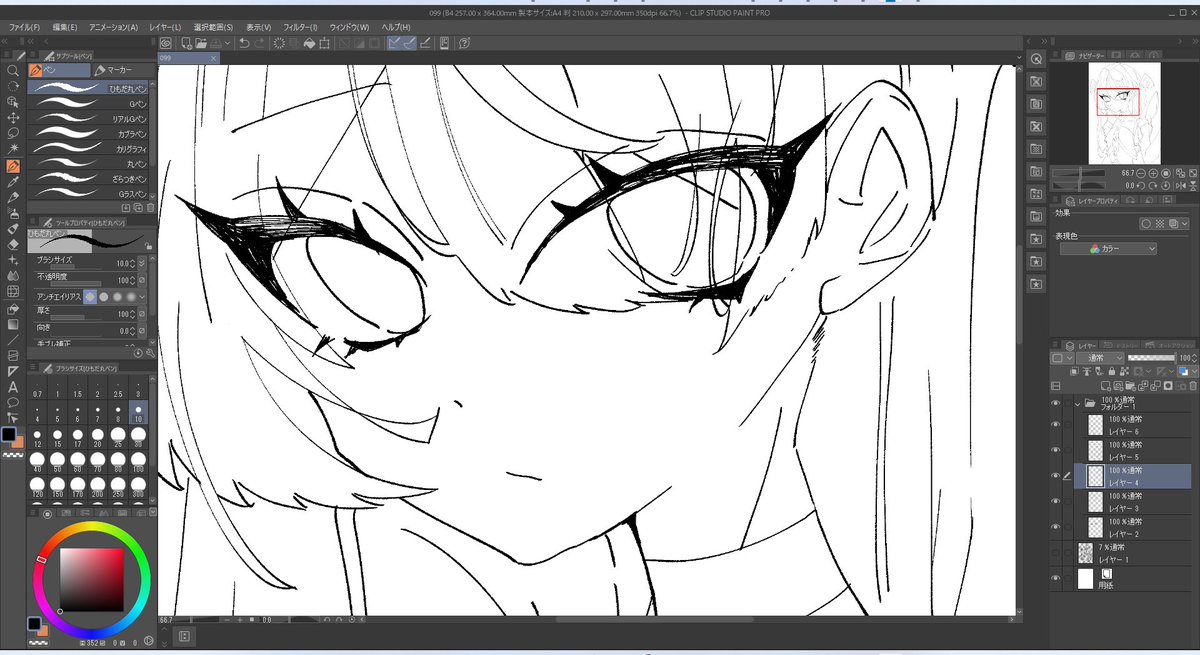
Task: Click the black main color swatch in toolbar
Action: [x=9, y=435]
